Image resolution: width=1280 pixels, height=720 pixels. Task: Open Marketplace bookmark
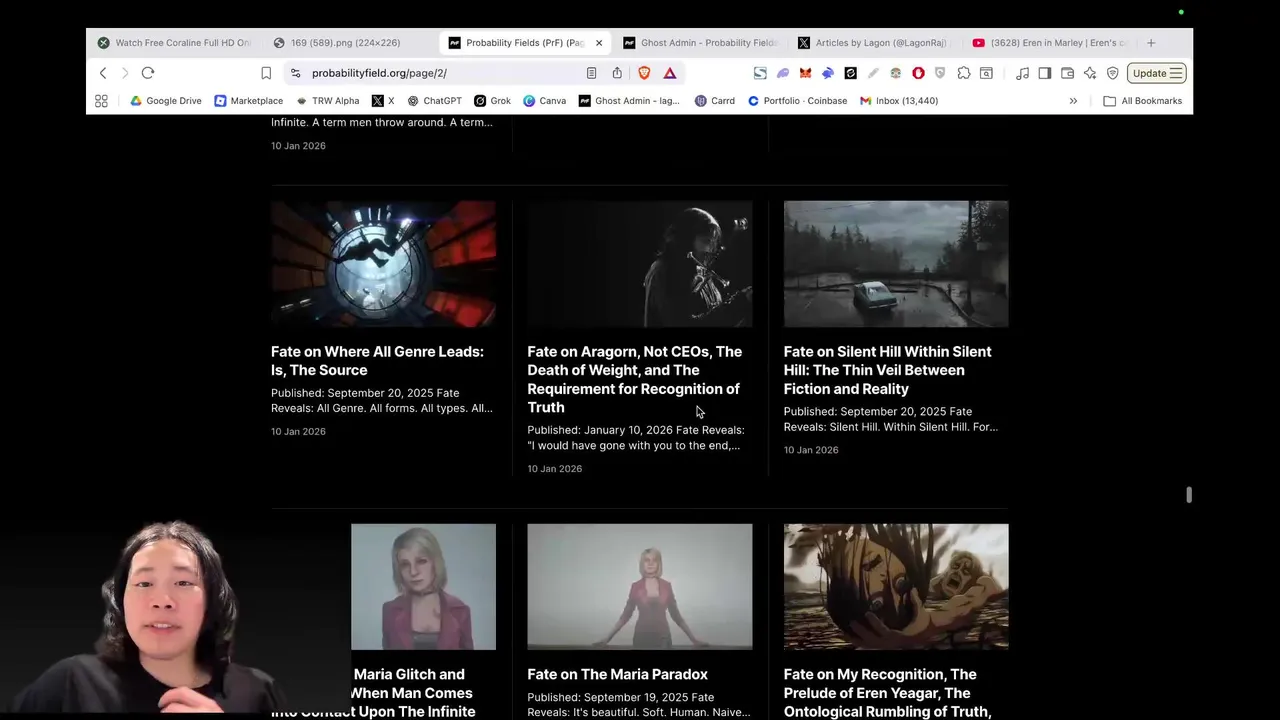248,101
